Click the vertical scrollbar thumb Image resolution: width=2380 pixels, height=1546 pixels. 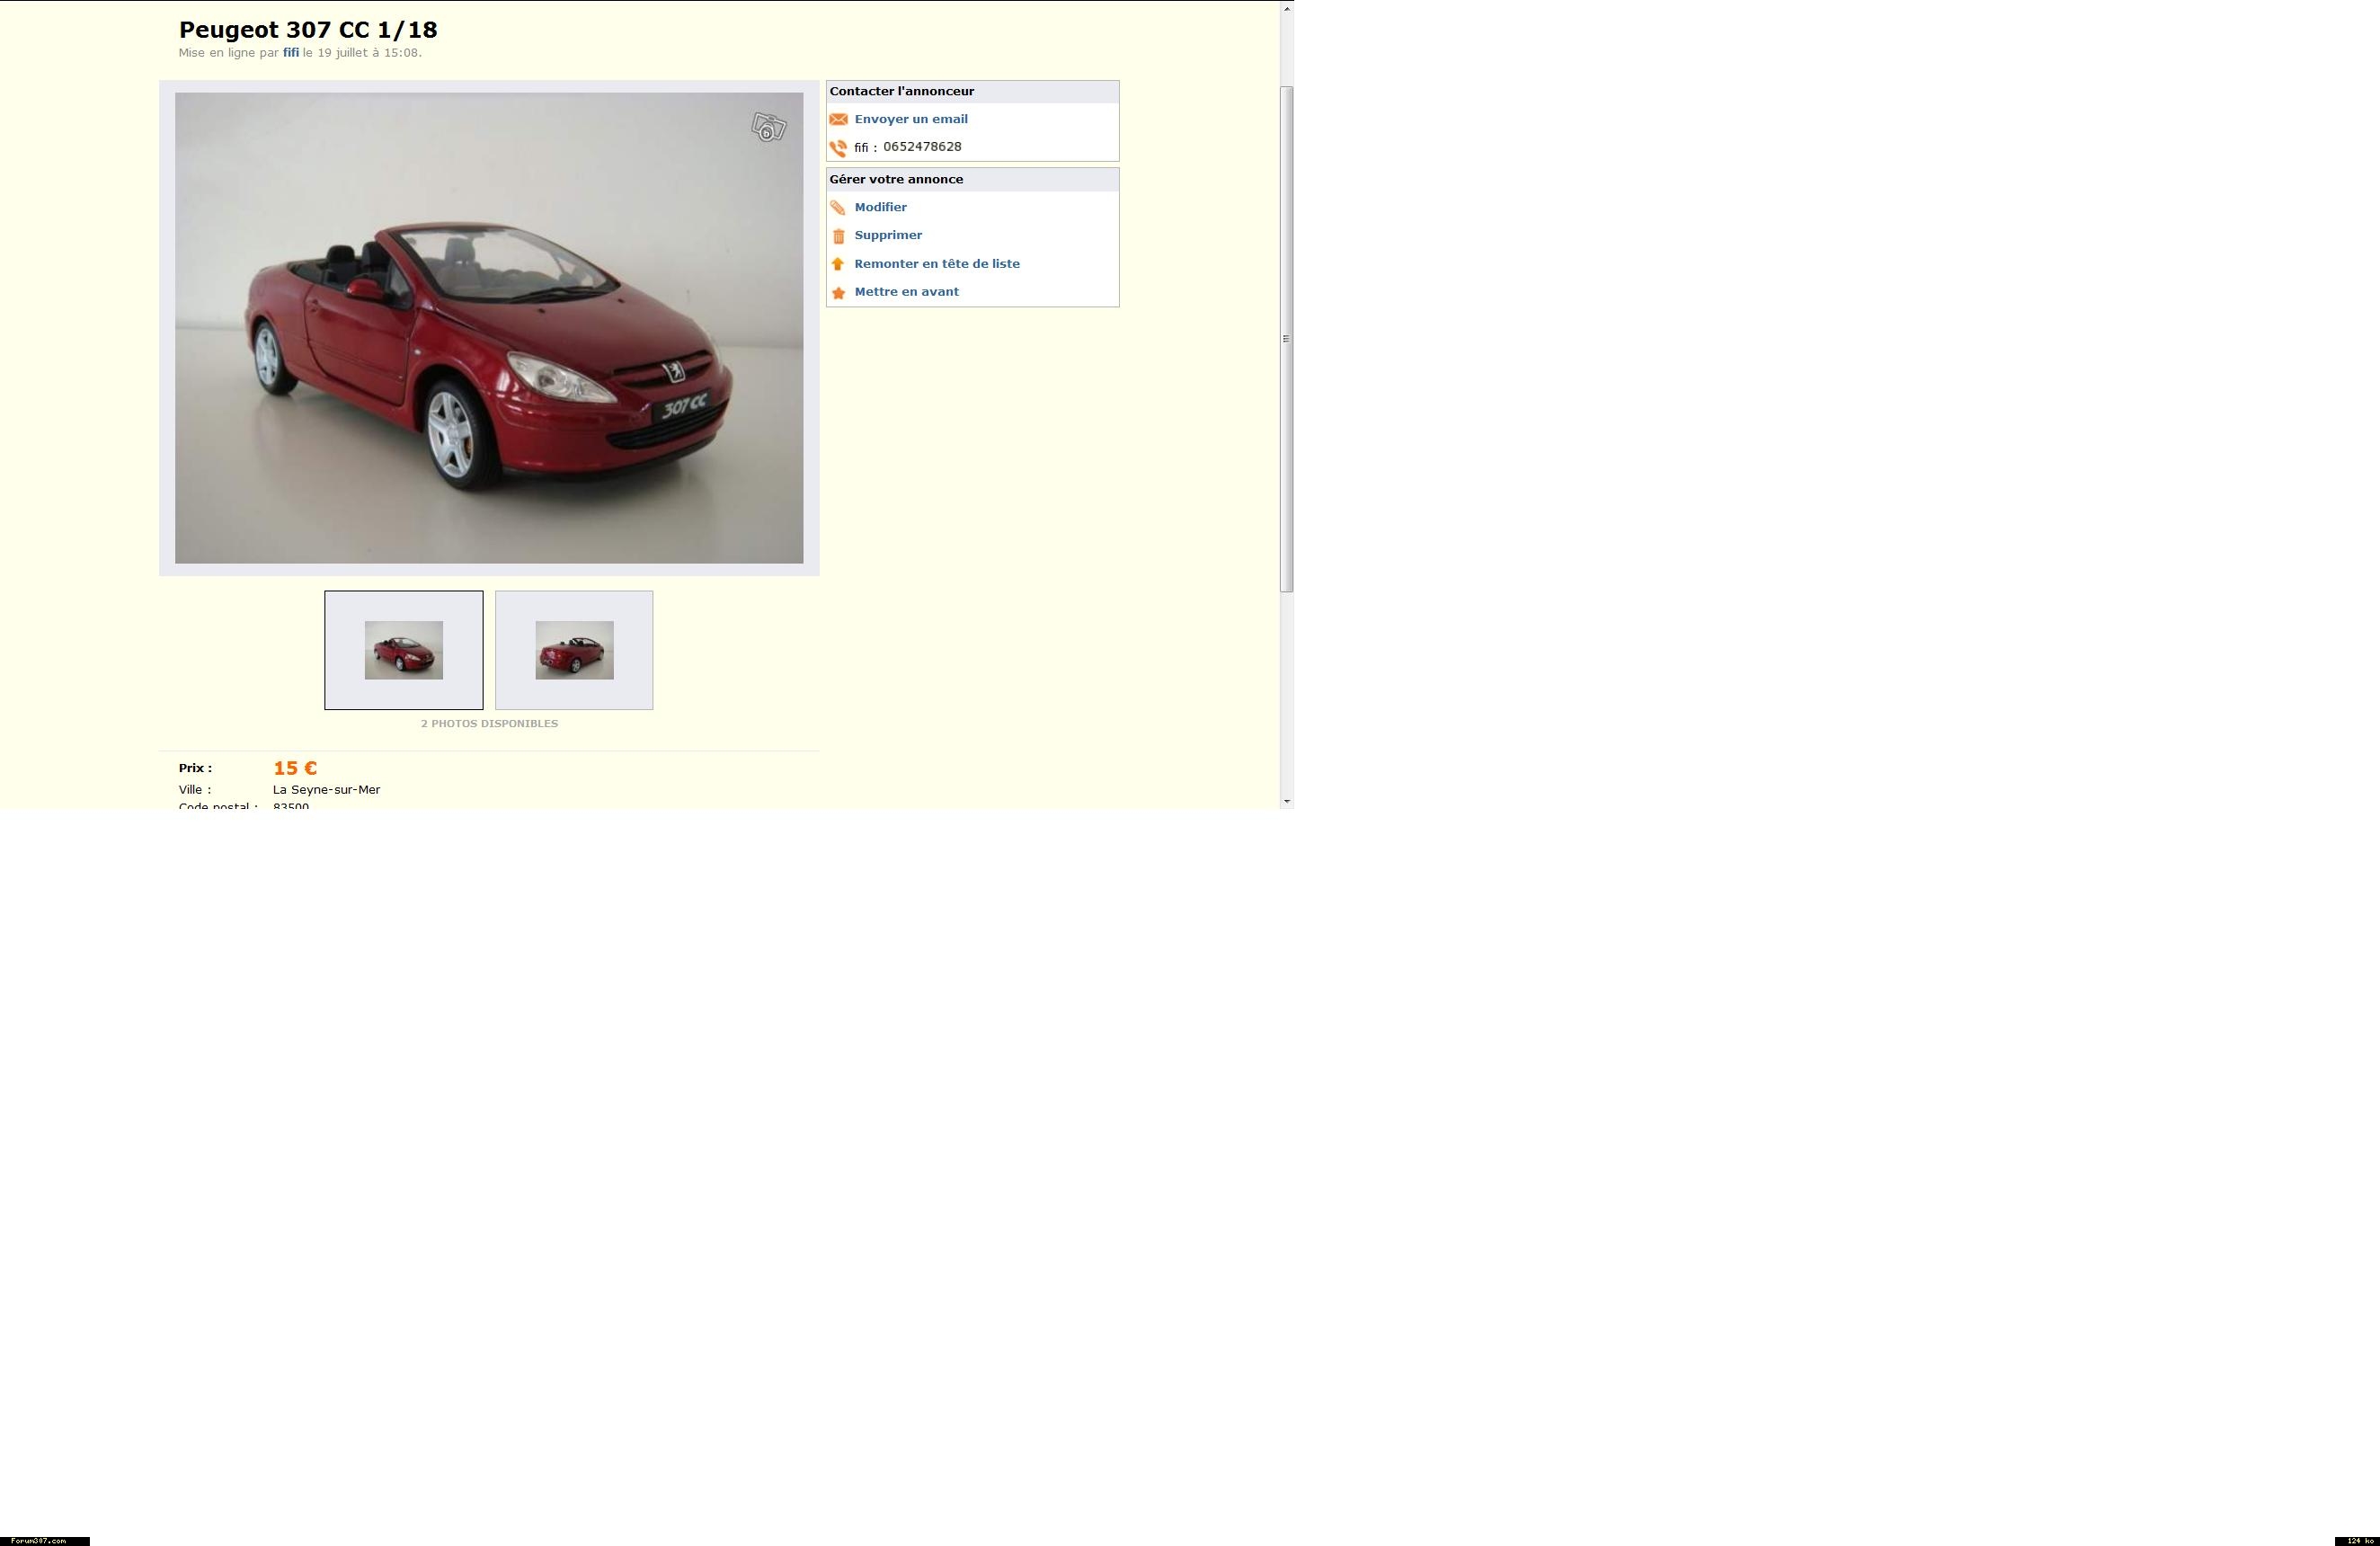(x=1287, y=338)
